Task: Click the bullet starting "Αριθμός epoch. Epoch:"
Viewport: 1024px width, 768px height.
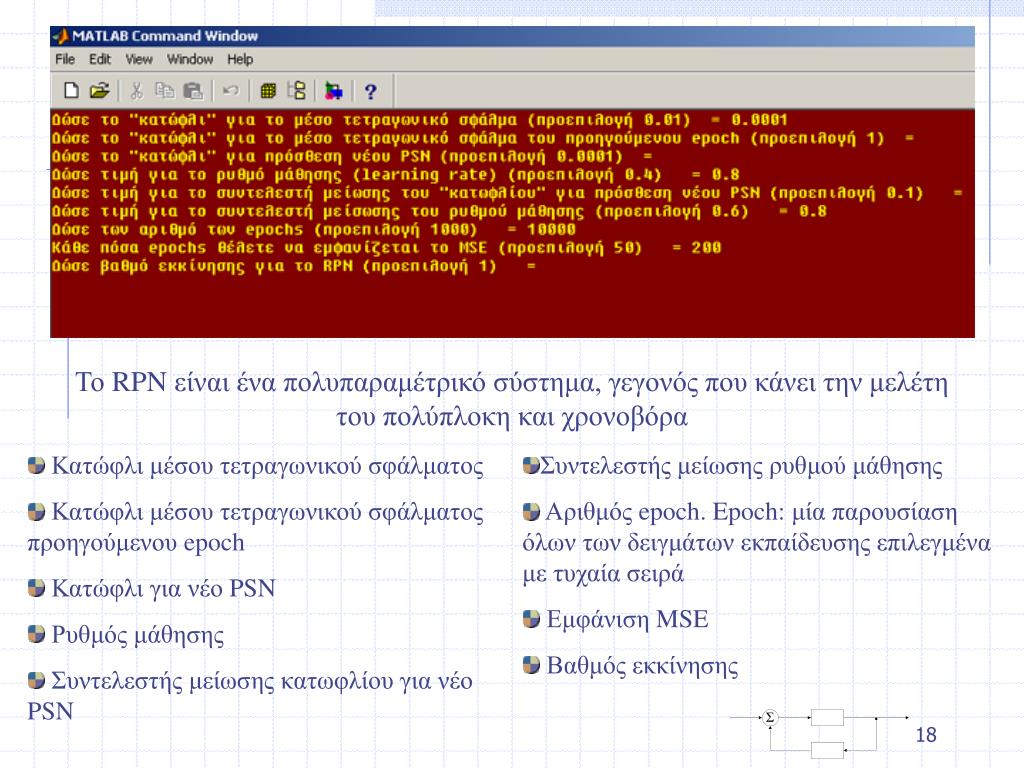Action: 757,543
